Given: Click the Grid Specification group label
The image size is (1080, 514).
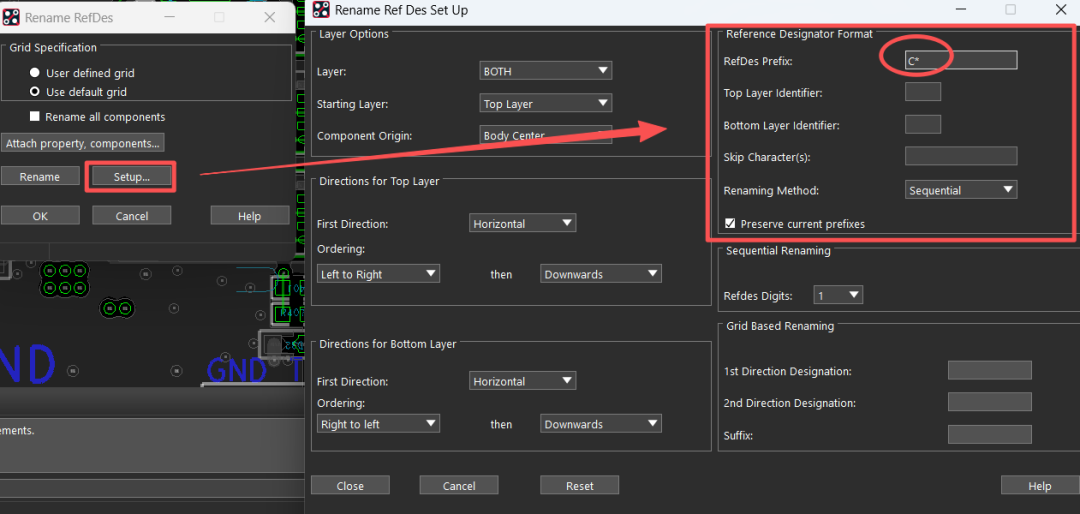Looking at the screenshot, I should 53,48.
